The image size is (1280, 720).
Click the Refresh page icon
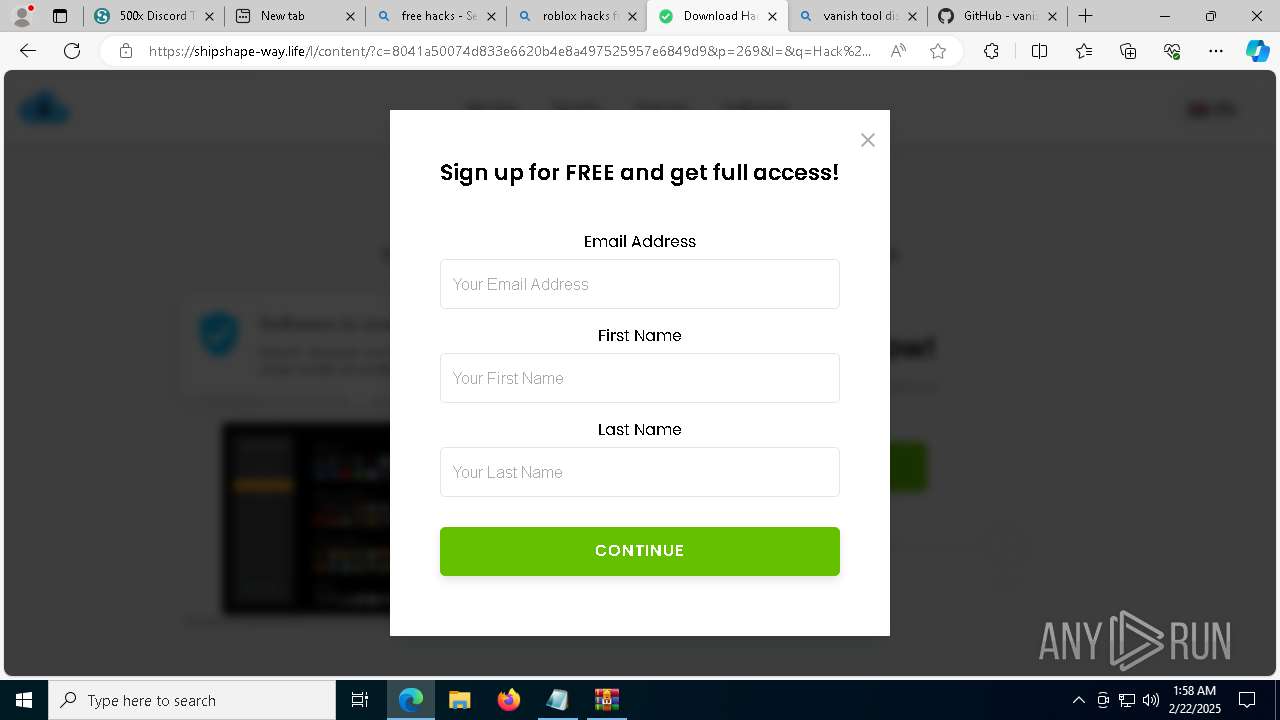[72, 51]
